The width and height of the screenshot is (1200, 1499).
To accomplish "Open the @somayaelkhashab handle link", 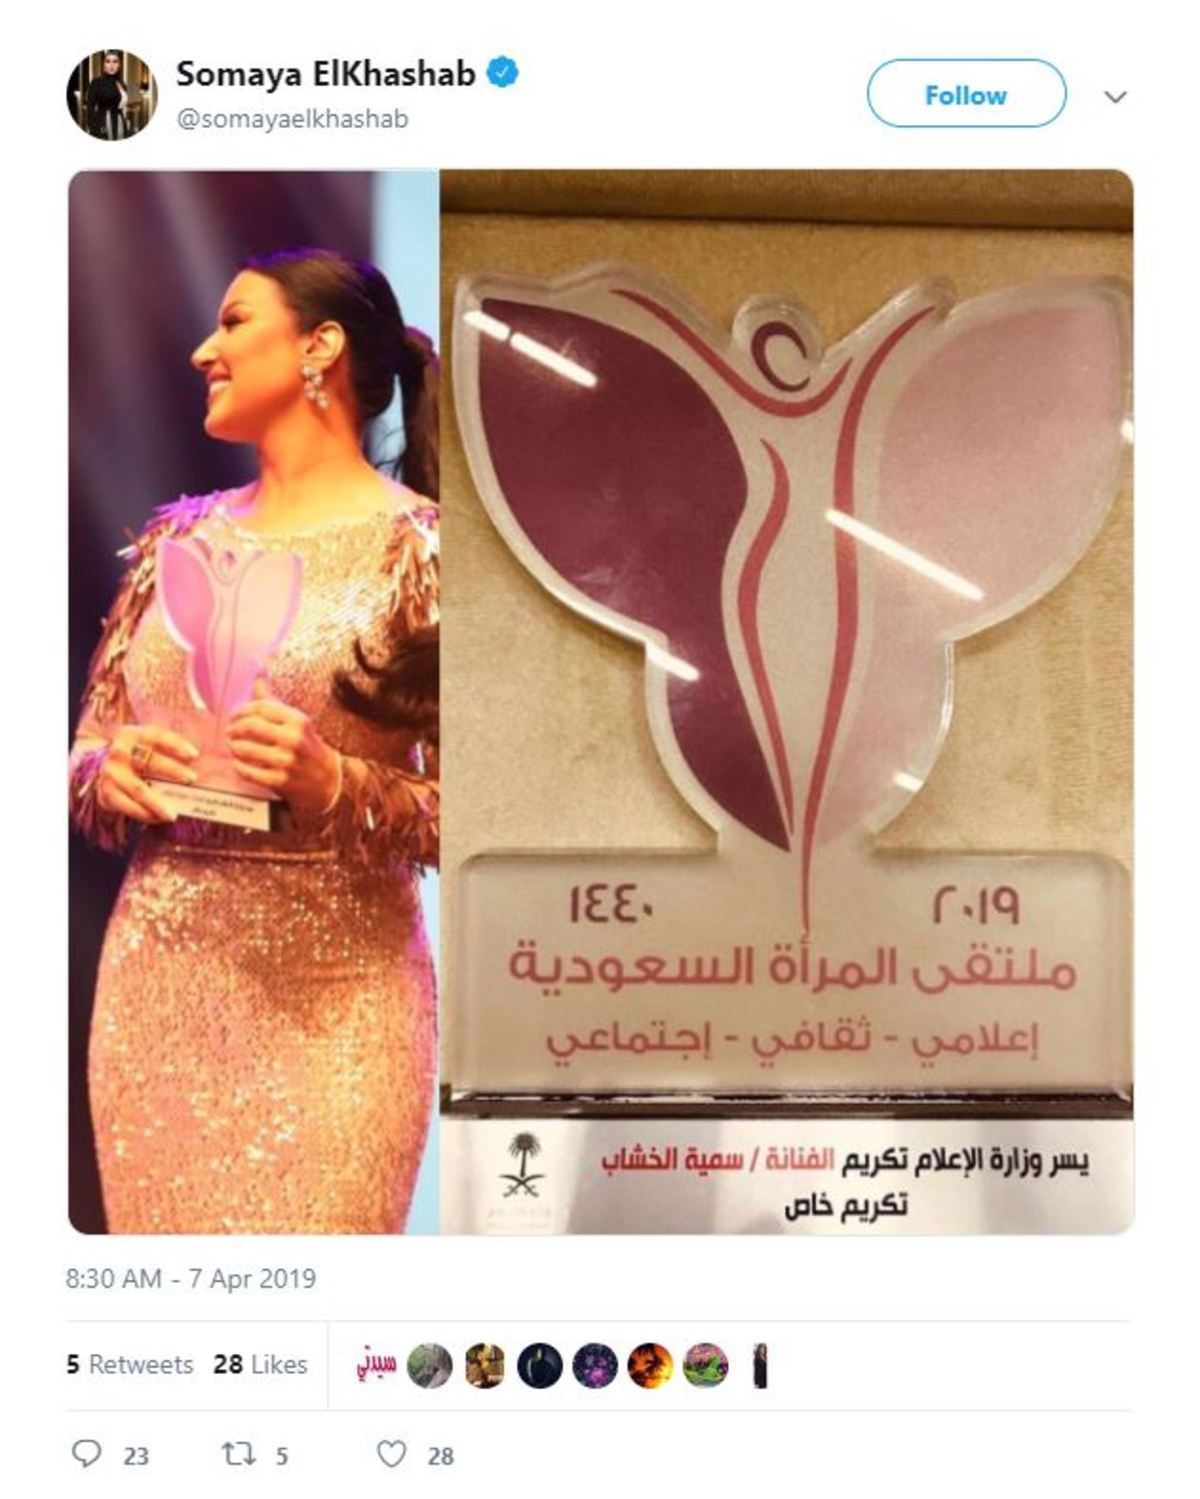I will 292,119.
